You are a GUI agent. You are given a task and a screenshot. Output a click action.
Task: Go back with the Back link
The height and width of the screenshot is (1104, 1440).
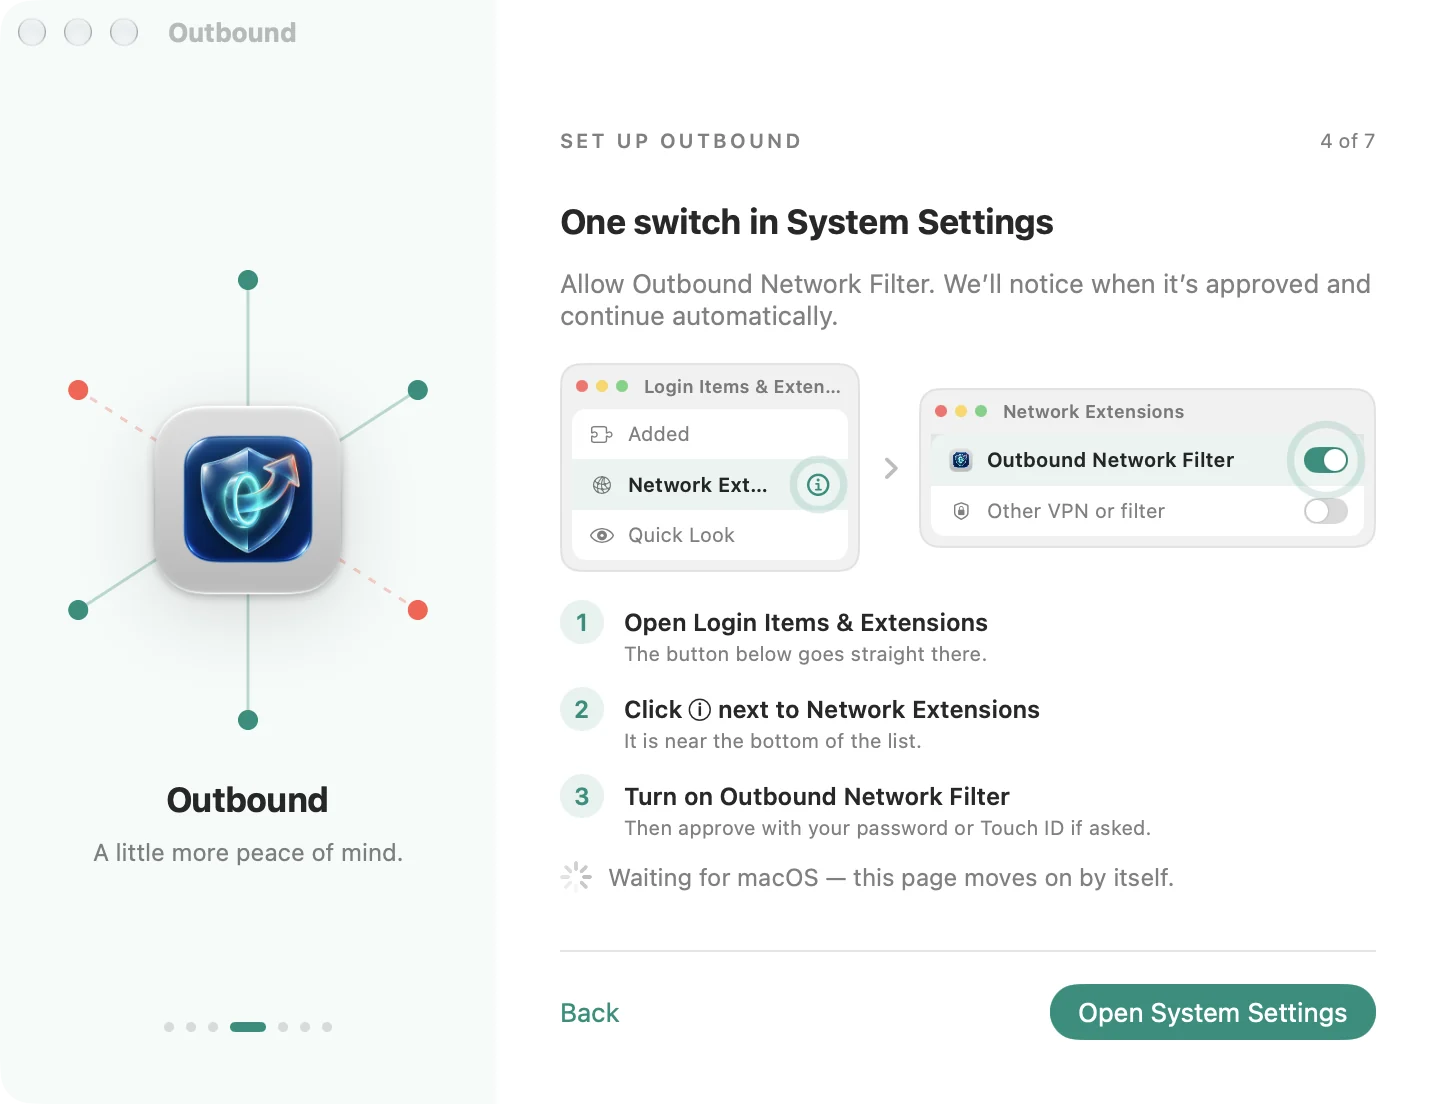pos(590,1013)
